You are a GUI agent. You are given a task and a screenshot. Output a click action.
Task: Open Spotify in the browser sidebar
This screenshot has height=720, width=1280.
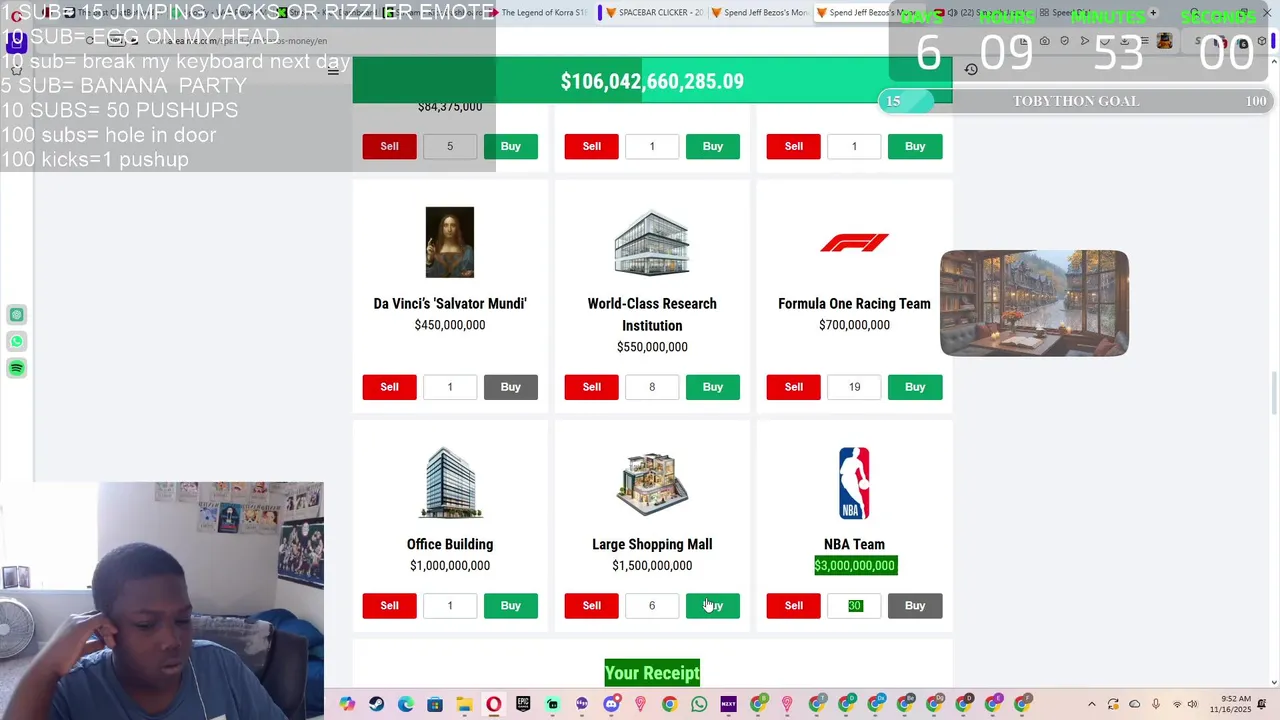16,369
